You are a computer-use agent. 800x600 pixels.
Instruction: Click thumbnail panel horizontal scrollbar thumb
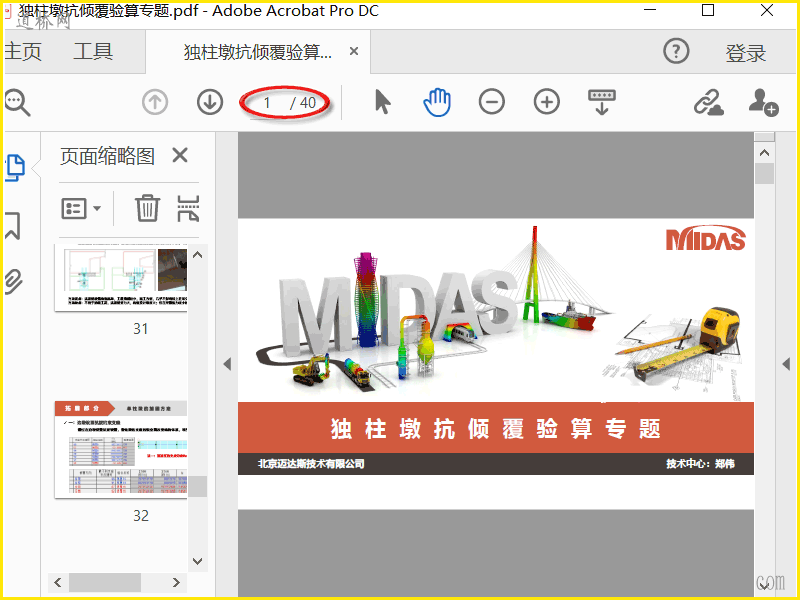[105, 582]
